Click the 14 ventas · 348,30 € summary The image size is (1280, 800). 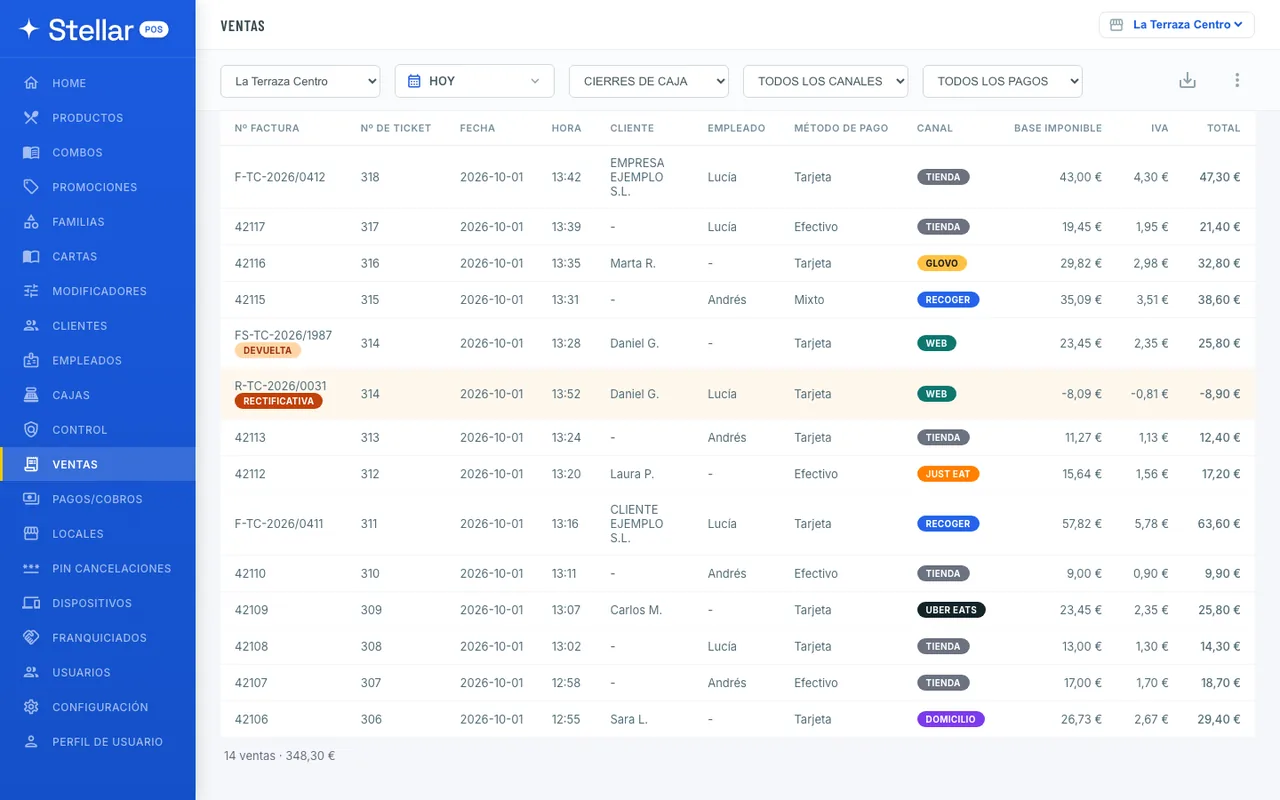click(x=279, y=756)
